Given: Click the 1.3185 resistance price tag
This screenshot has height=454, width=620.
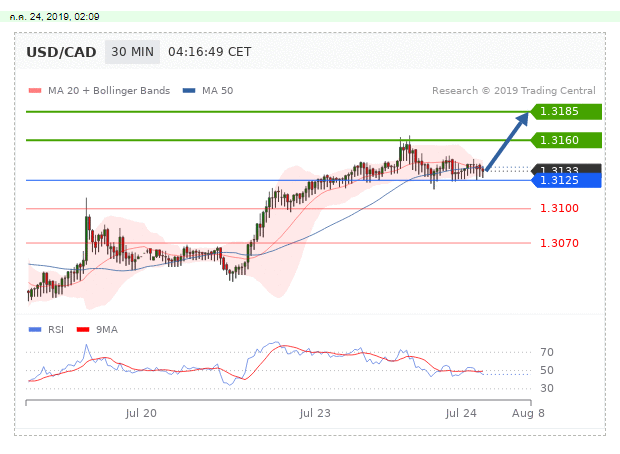Looking at the screenshot, I should click(x=566, y=112).
